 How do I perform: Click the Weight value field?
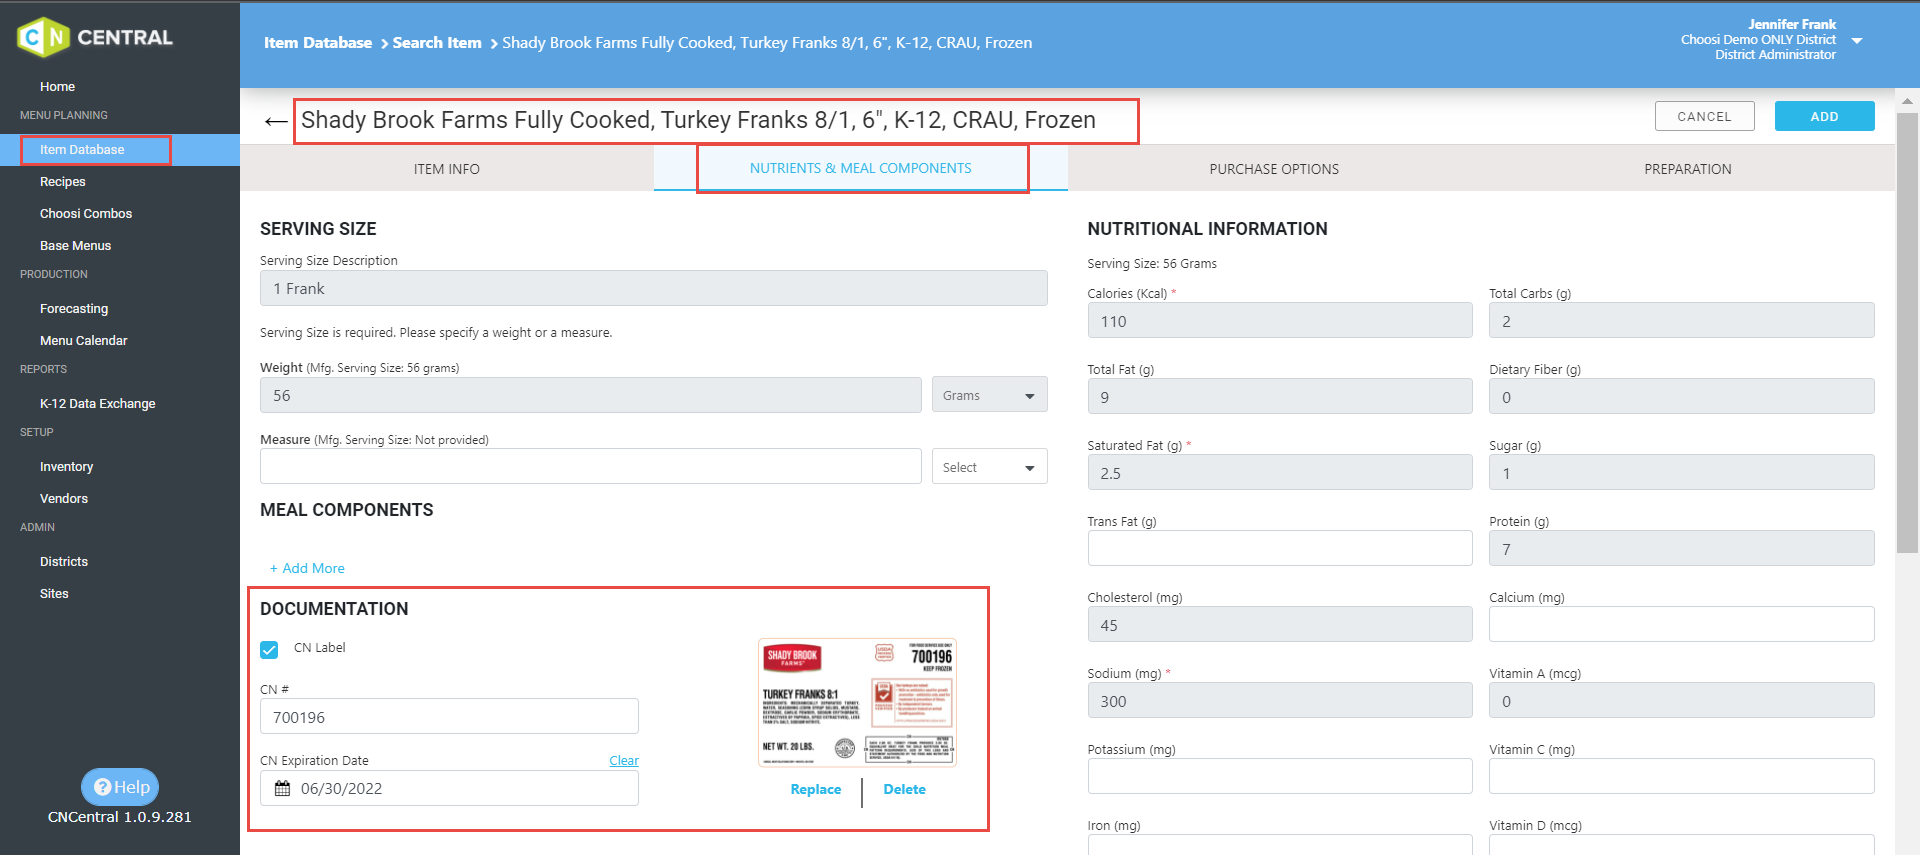coord(591,395)
